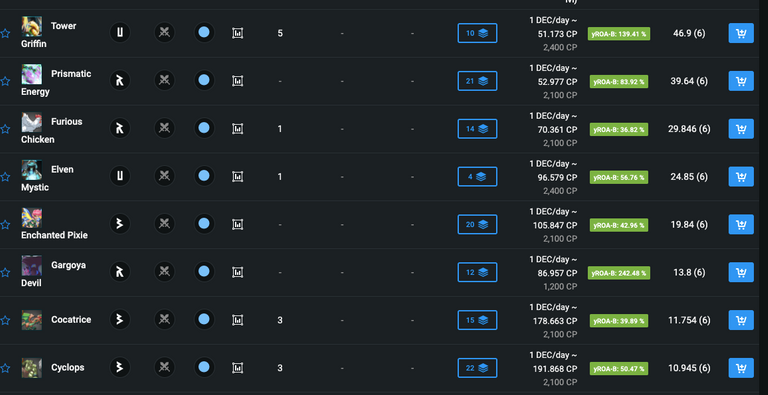Open Furious Chicken card thumbnail
The image size is (768, 395).
click(x=31, y=122)
